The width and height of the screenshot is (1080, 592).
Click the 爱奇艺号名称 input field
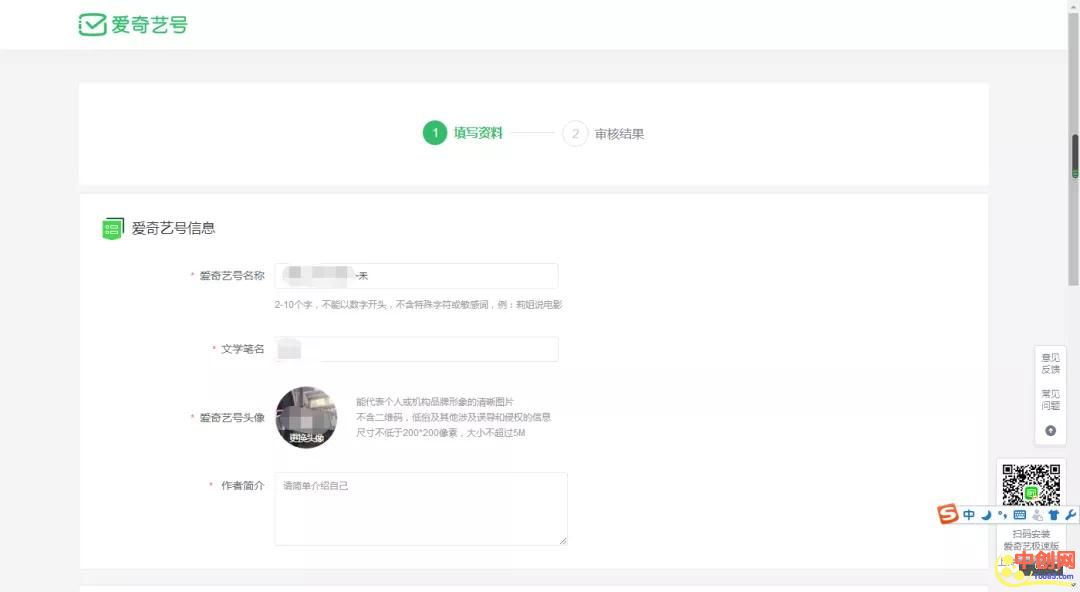pyautogui.click(x=416, y=276)
